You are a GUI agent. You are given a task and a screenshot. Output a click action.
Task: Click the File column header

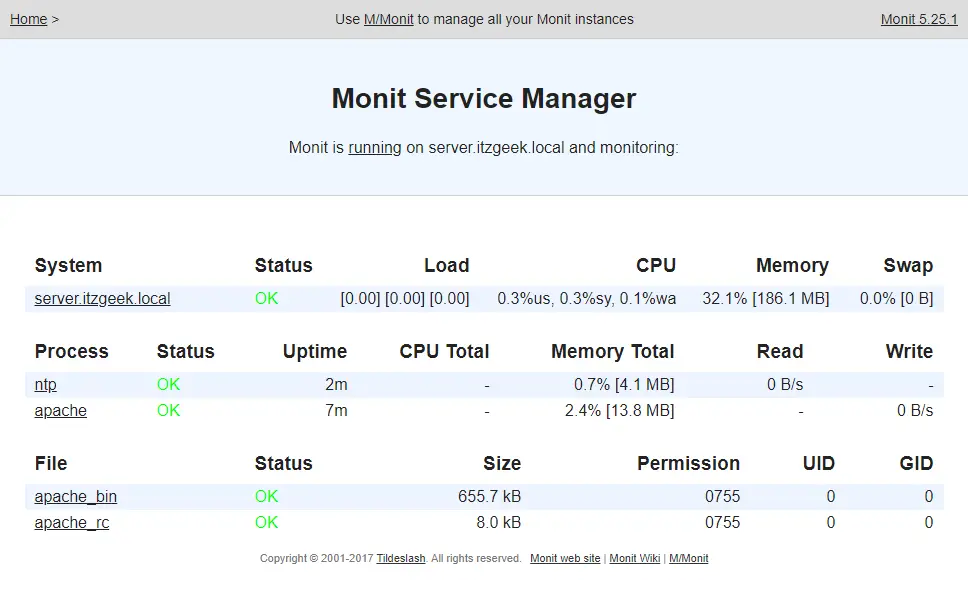point(51,463)
